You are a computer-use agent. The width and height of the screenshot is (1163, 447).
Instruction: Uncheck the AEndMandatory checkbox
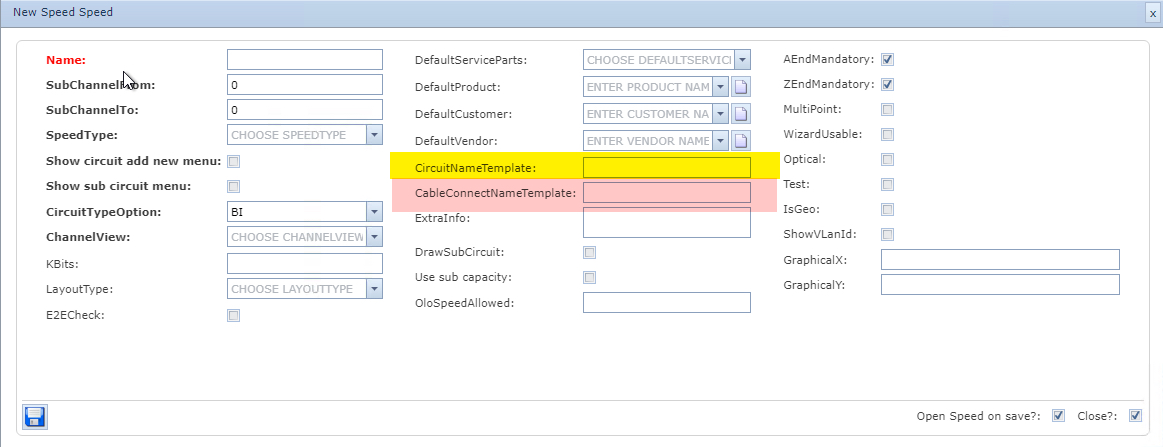click(887, 60)
